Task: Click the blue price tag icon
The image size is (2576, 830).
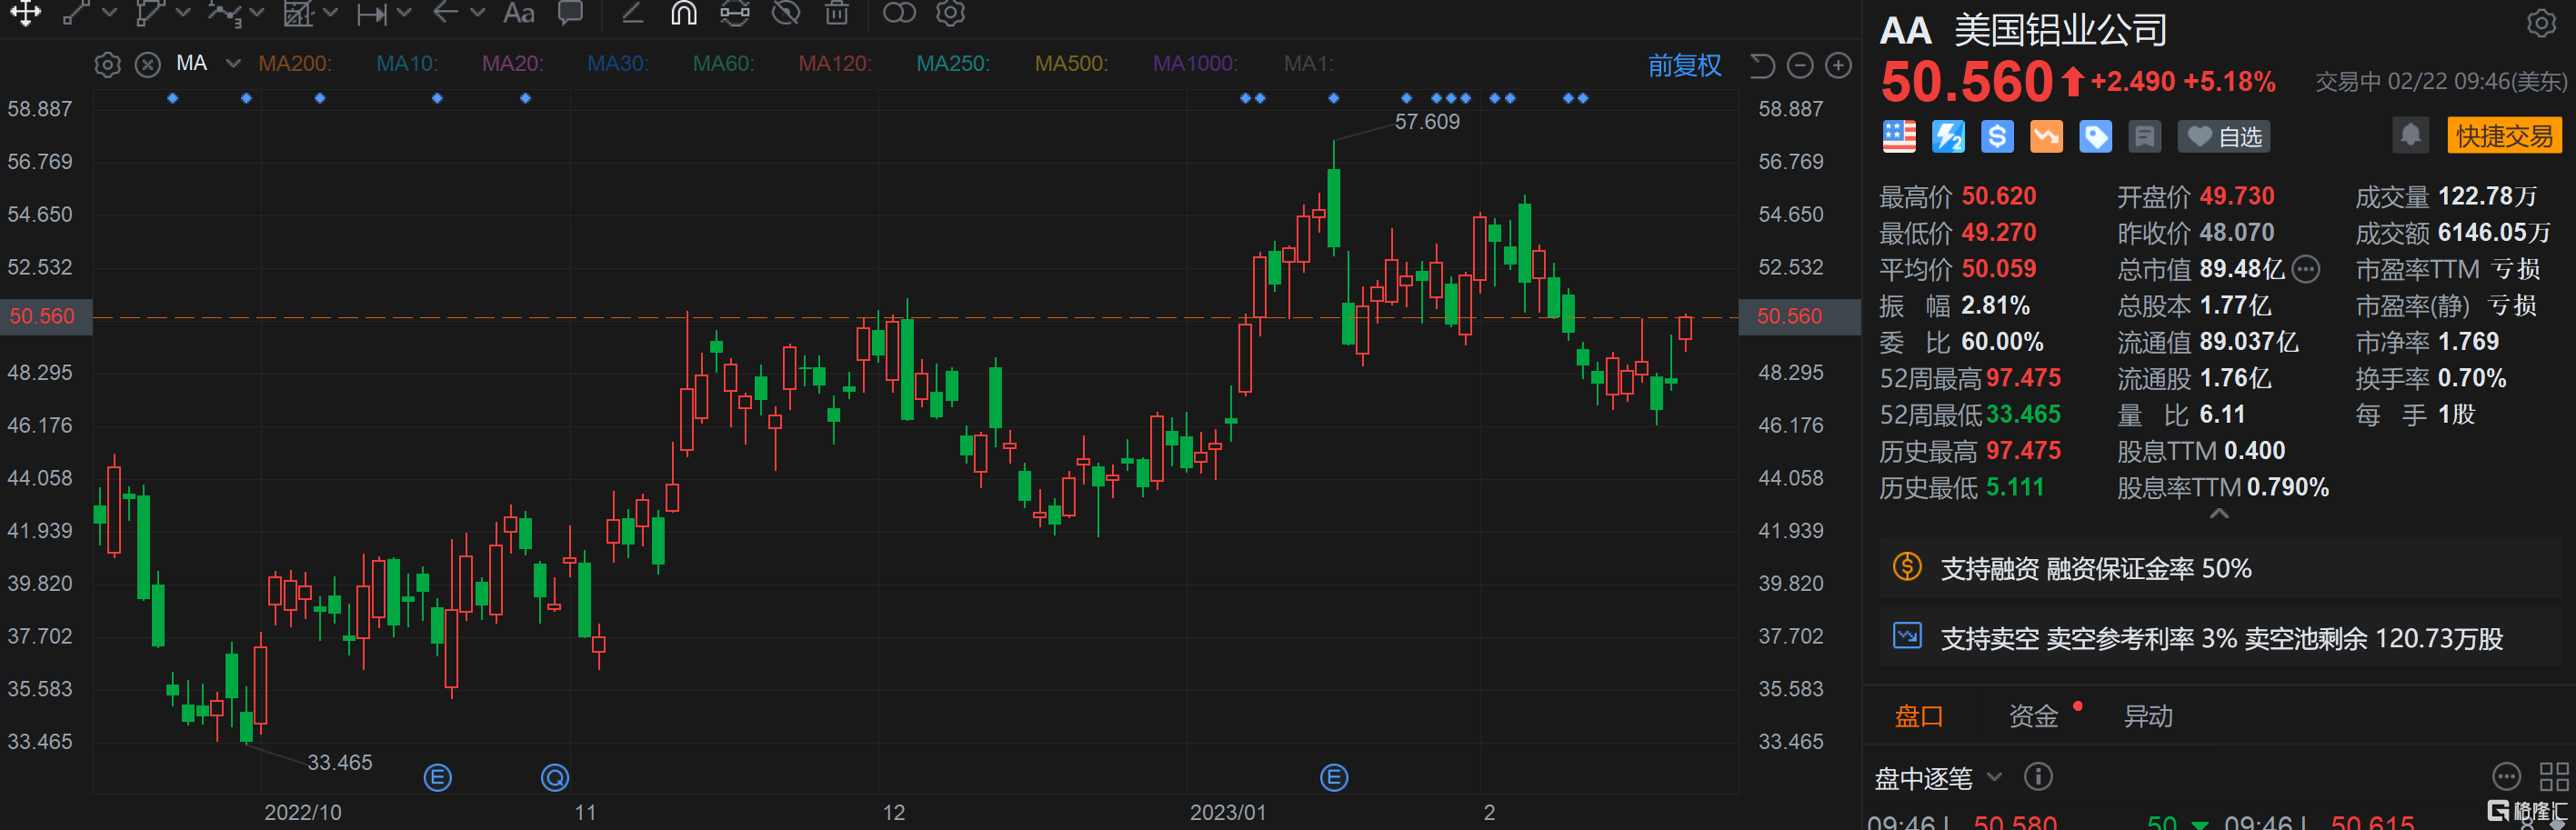Action: pos(2095,137)
